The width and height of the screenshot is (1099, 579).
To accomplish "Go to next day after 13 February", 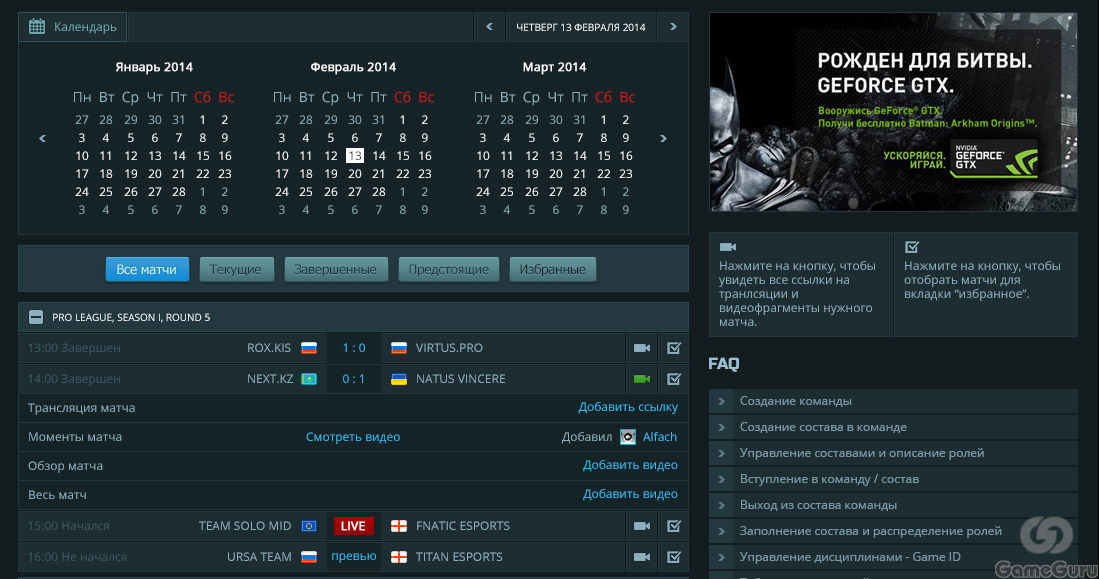I will coord(673,27).
